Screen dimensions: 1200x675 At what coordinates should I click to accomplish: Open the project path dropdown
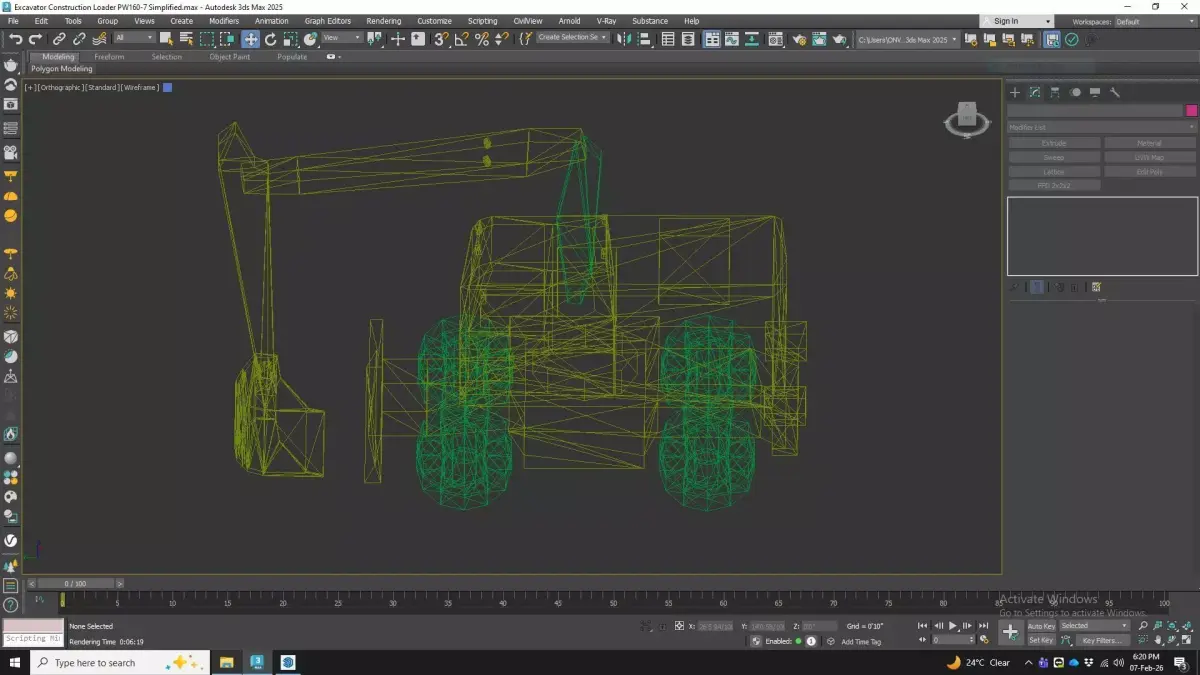tap(908, 39)
